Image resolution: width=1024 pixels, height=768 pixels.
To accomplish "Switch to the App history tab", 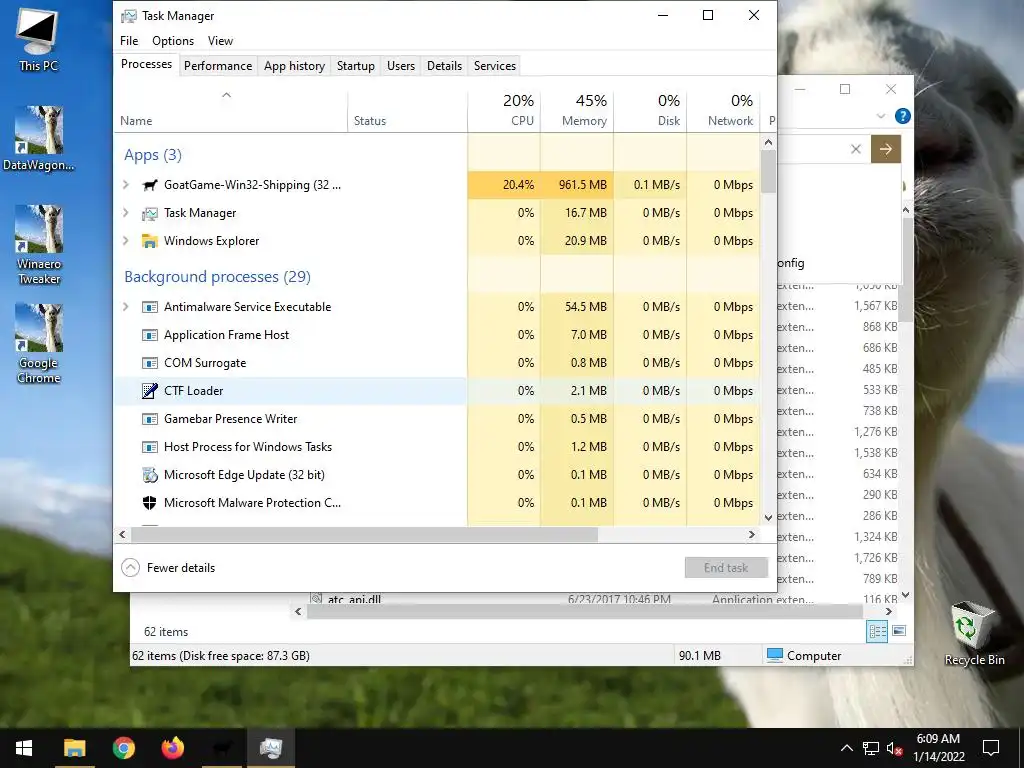I will (294, 66).
